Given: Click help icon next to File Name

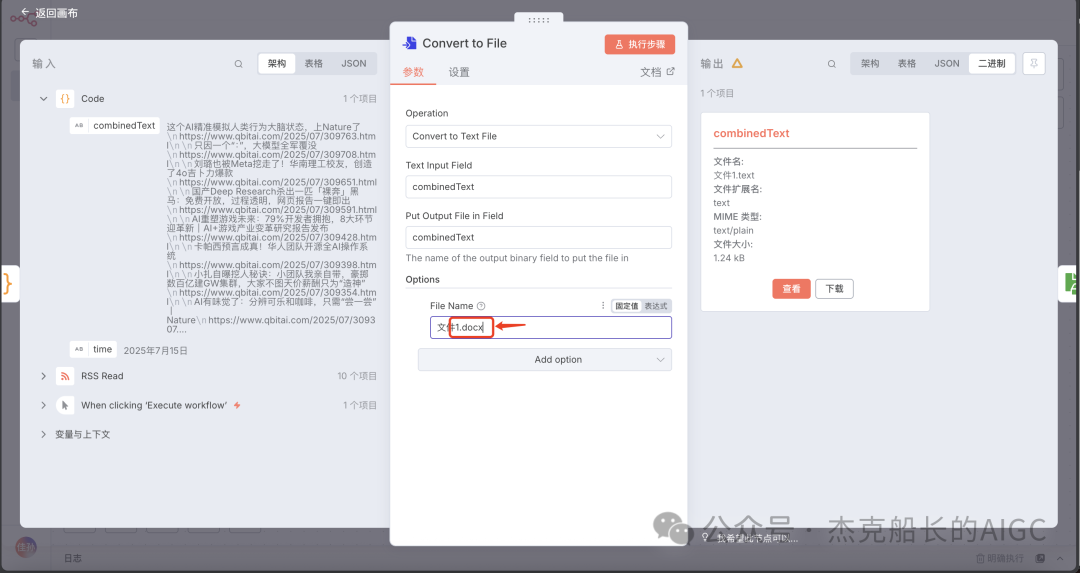Looking at the screenshot, I should (481, 306).
